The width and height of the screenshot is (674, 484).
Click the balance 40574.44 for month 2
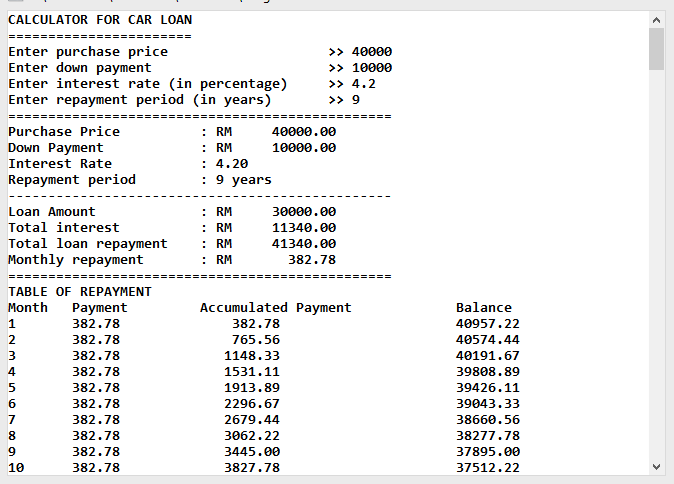pyautogui.click(x=488, y=340)
